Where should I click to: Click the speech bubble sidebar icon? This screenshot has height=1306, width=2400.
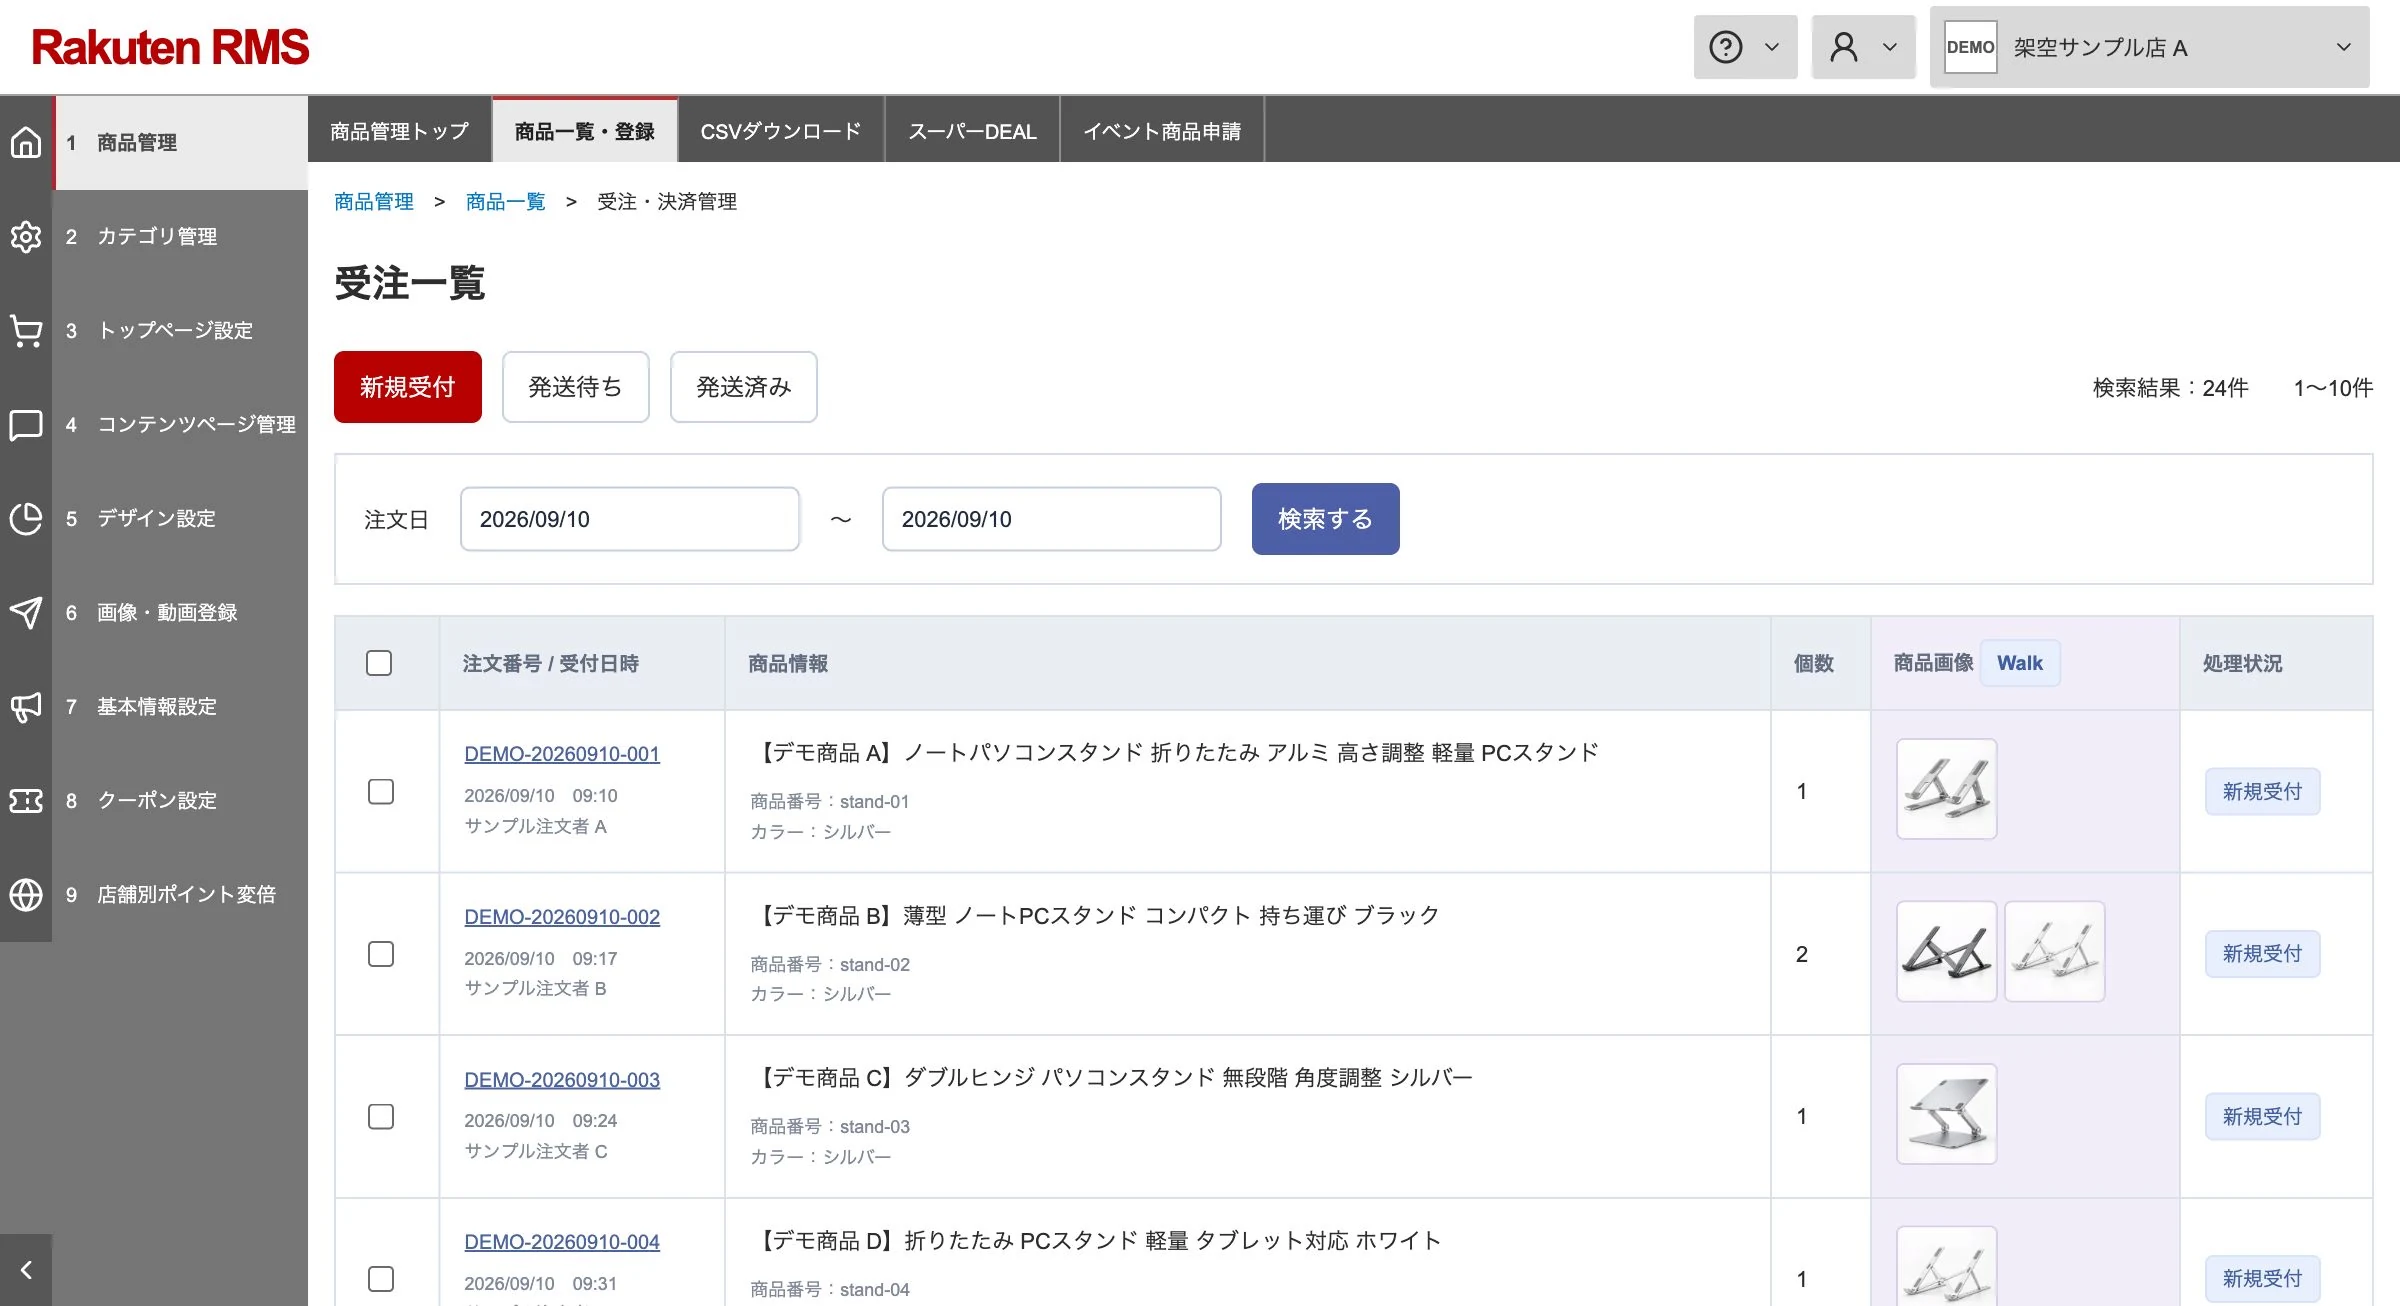(x=26, y=425)
